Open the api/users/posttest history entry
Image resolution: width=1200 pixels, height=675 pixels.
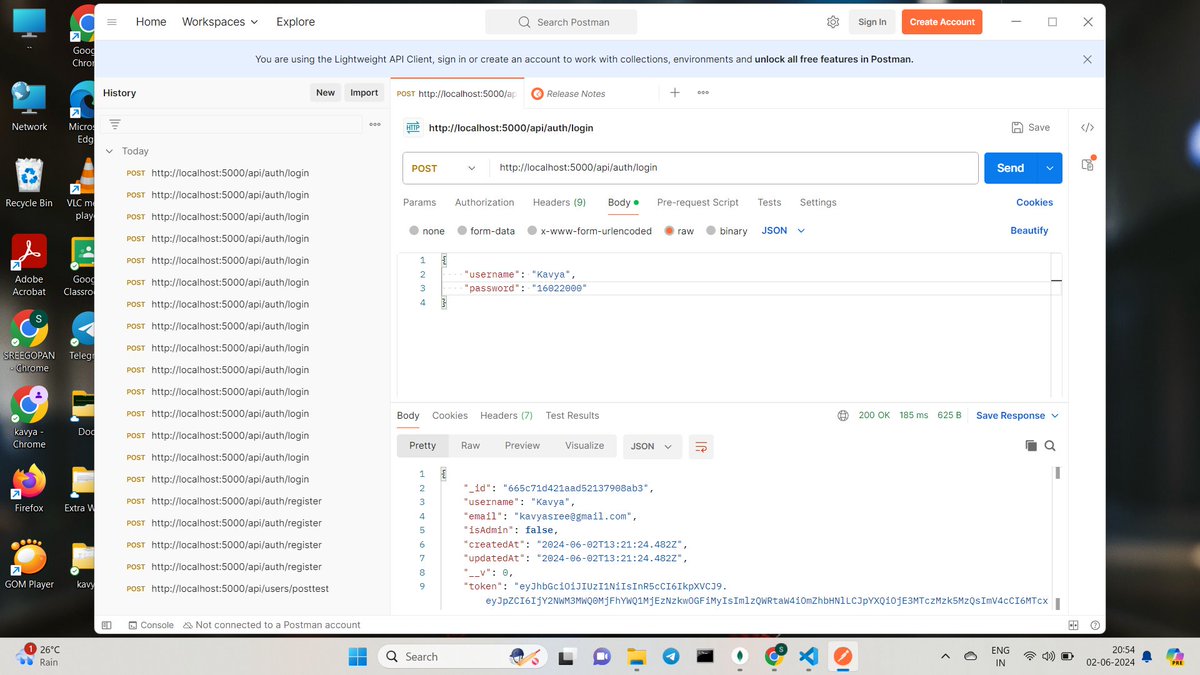pyautogui.click(x=240, y=589)
